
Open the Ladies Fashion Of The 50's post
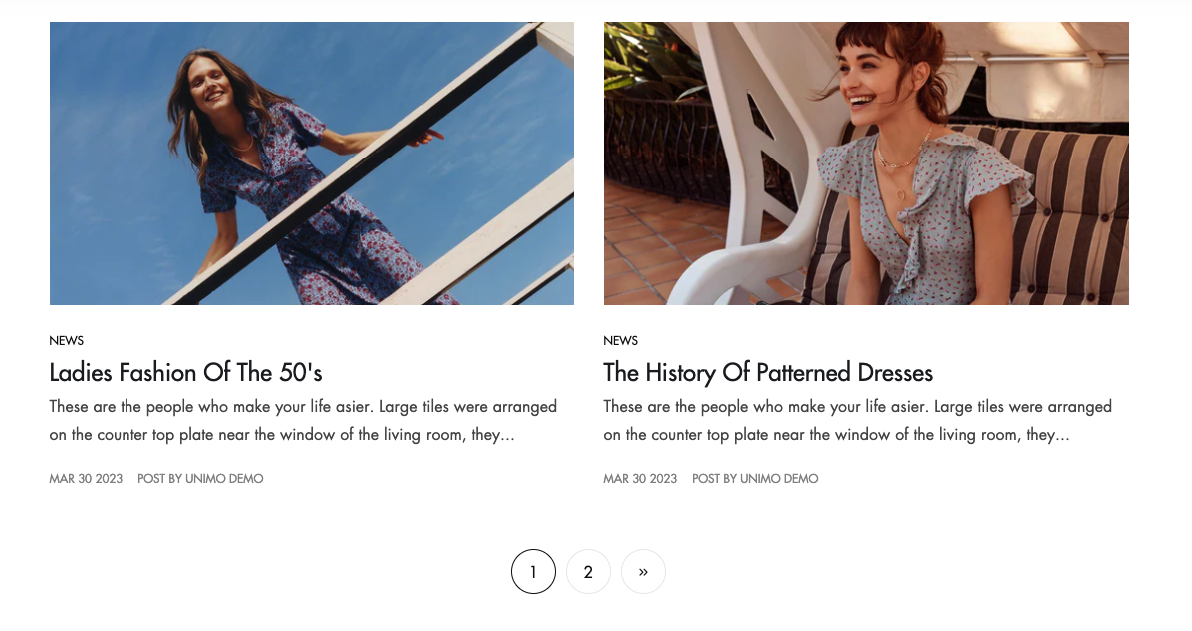(186, 373)
